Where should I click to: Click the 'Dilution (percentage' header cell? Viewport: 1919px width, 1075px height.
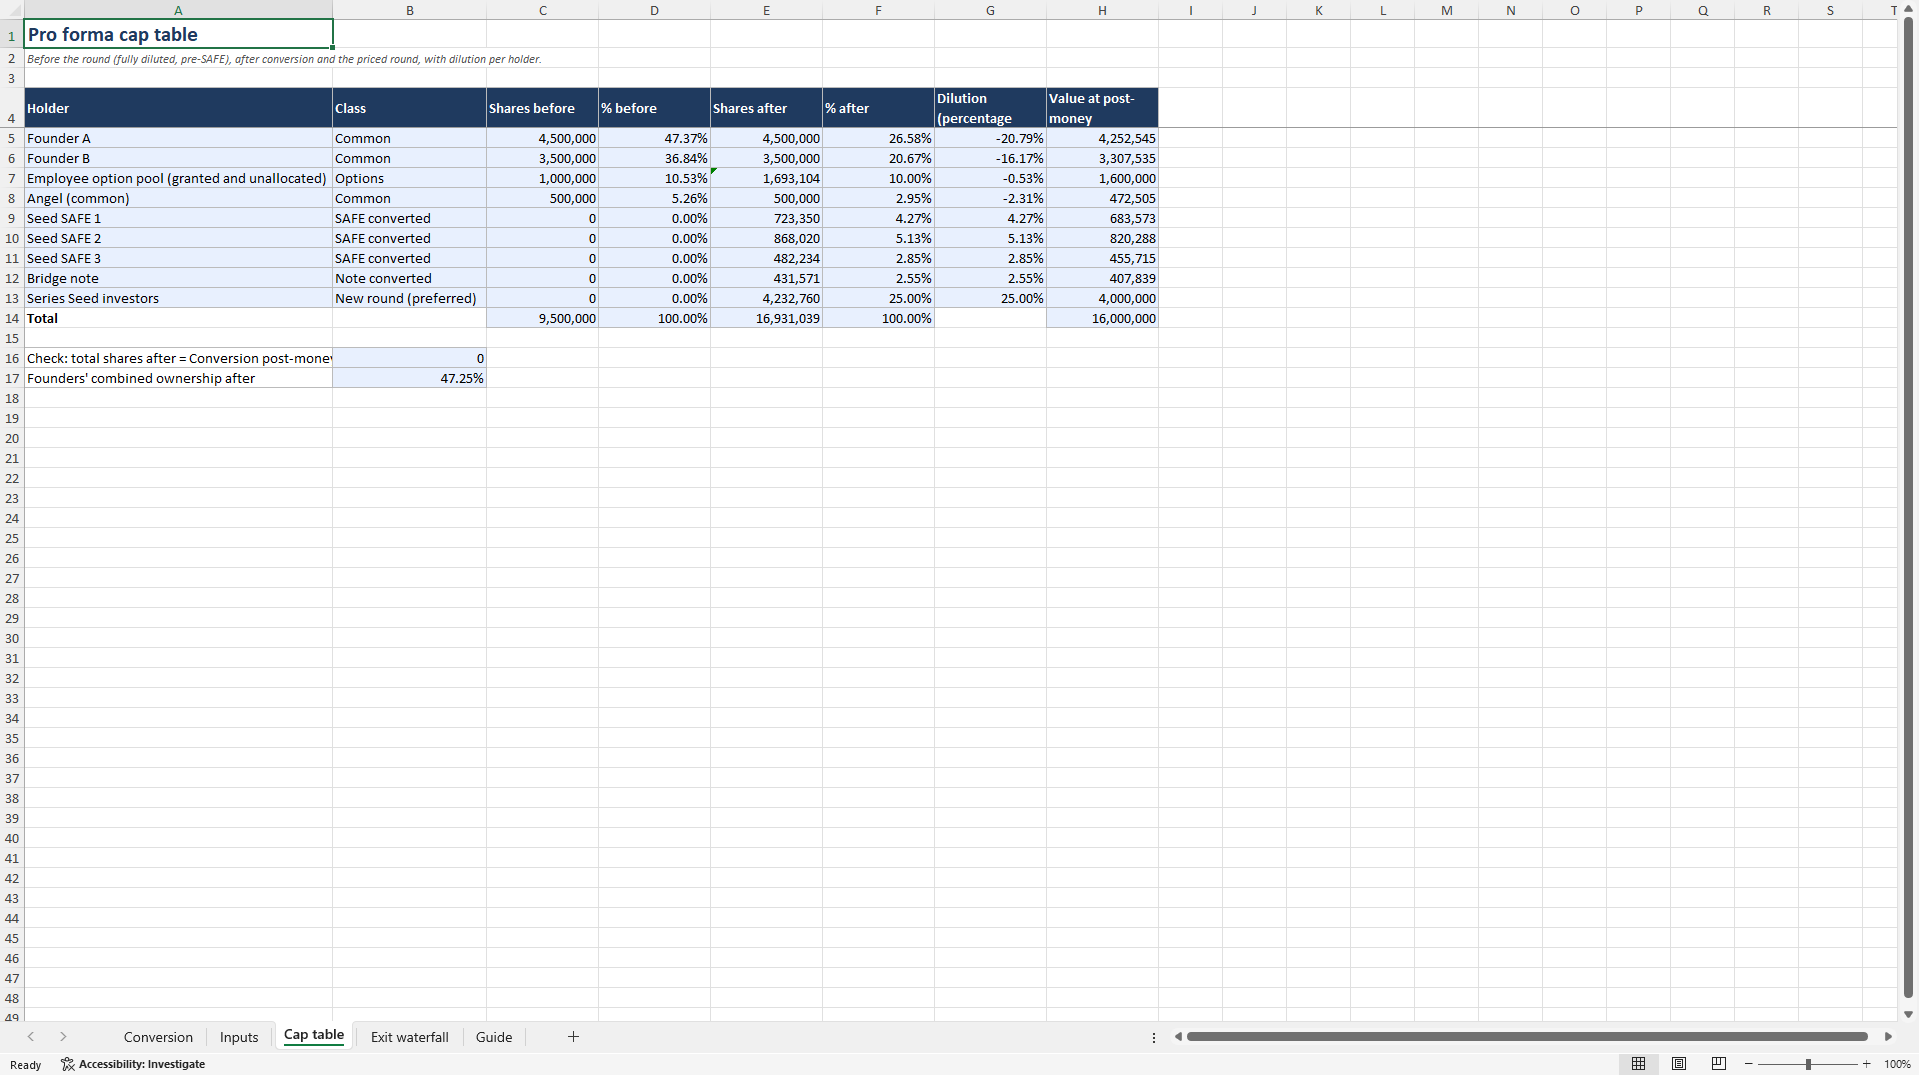coord(990,108)
